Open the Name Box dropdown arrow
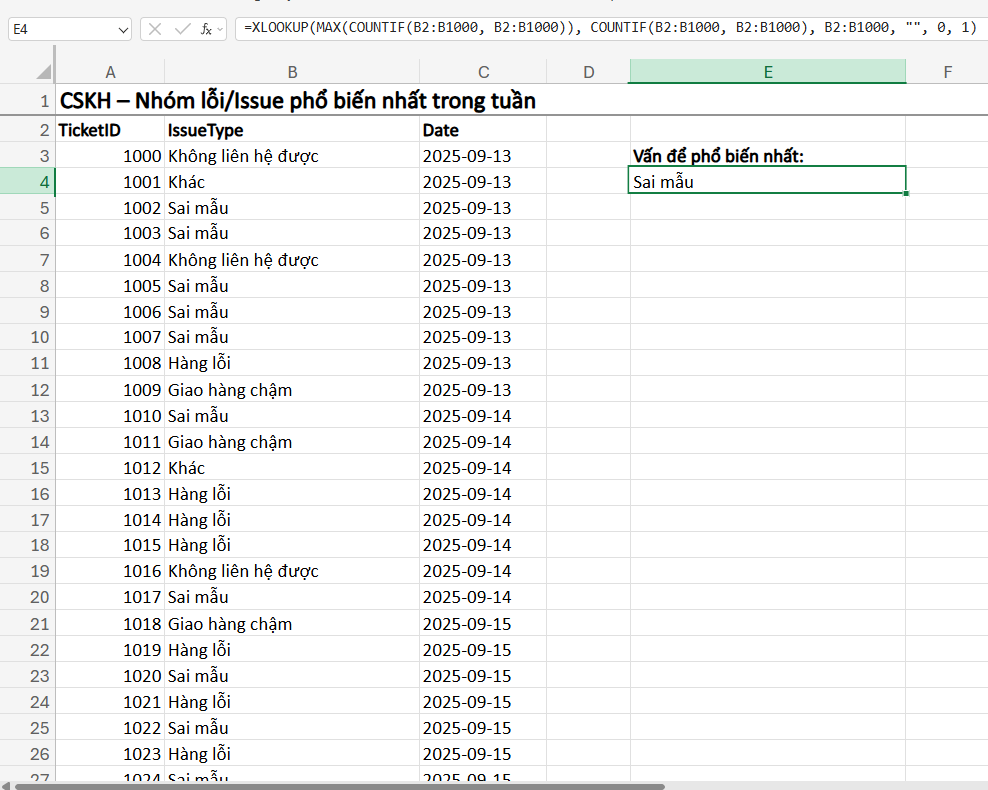 click(122, 28)
